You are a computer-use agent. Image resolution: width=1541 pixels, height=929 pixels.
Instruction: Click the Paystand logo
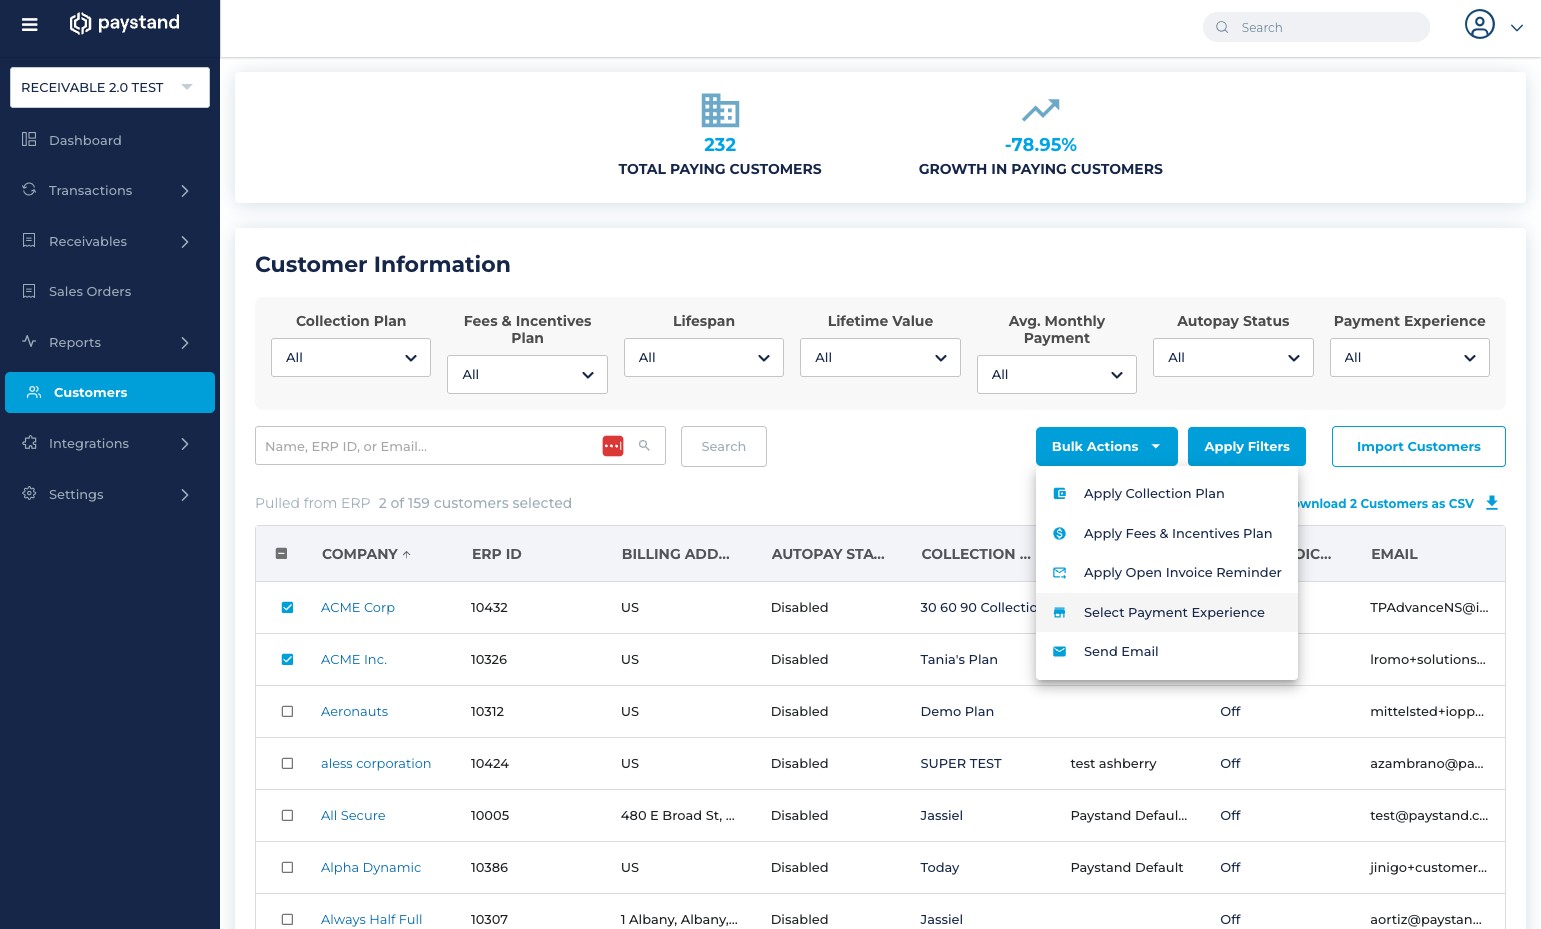pyautogui.click(x=125, y=23)
